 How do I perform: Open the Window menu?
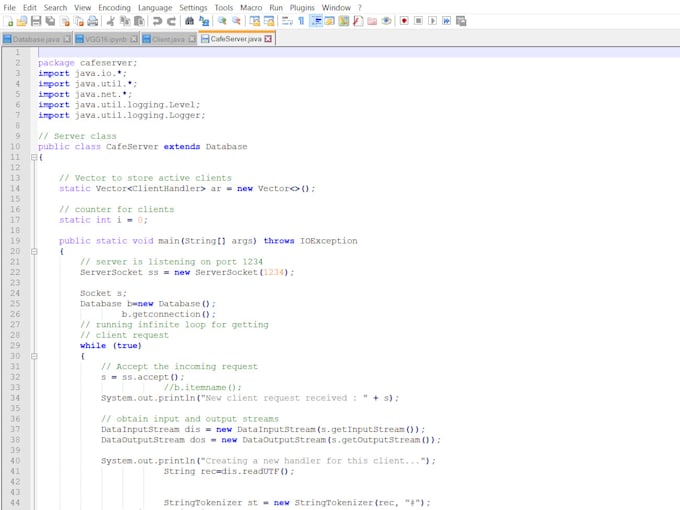[336, 7]
